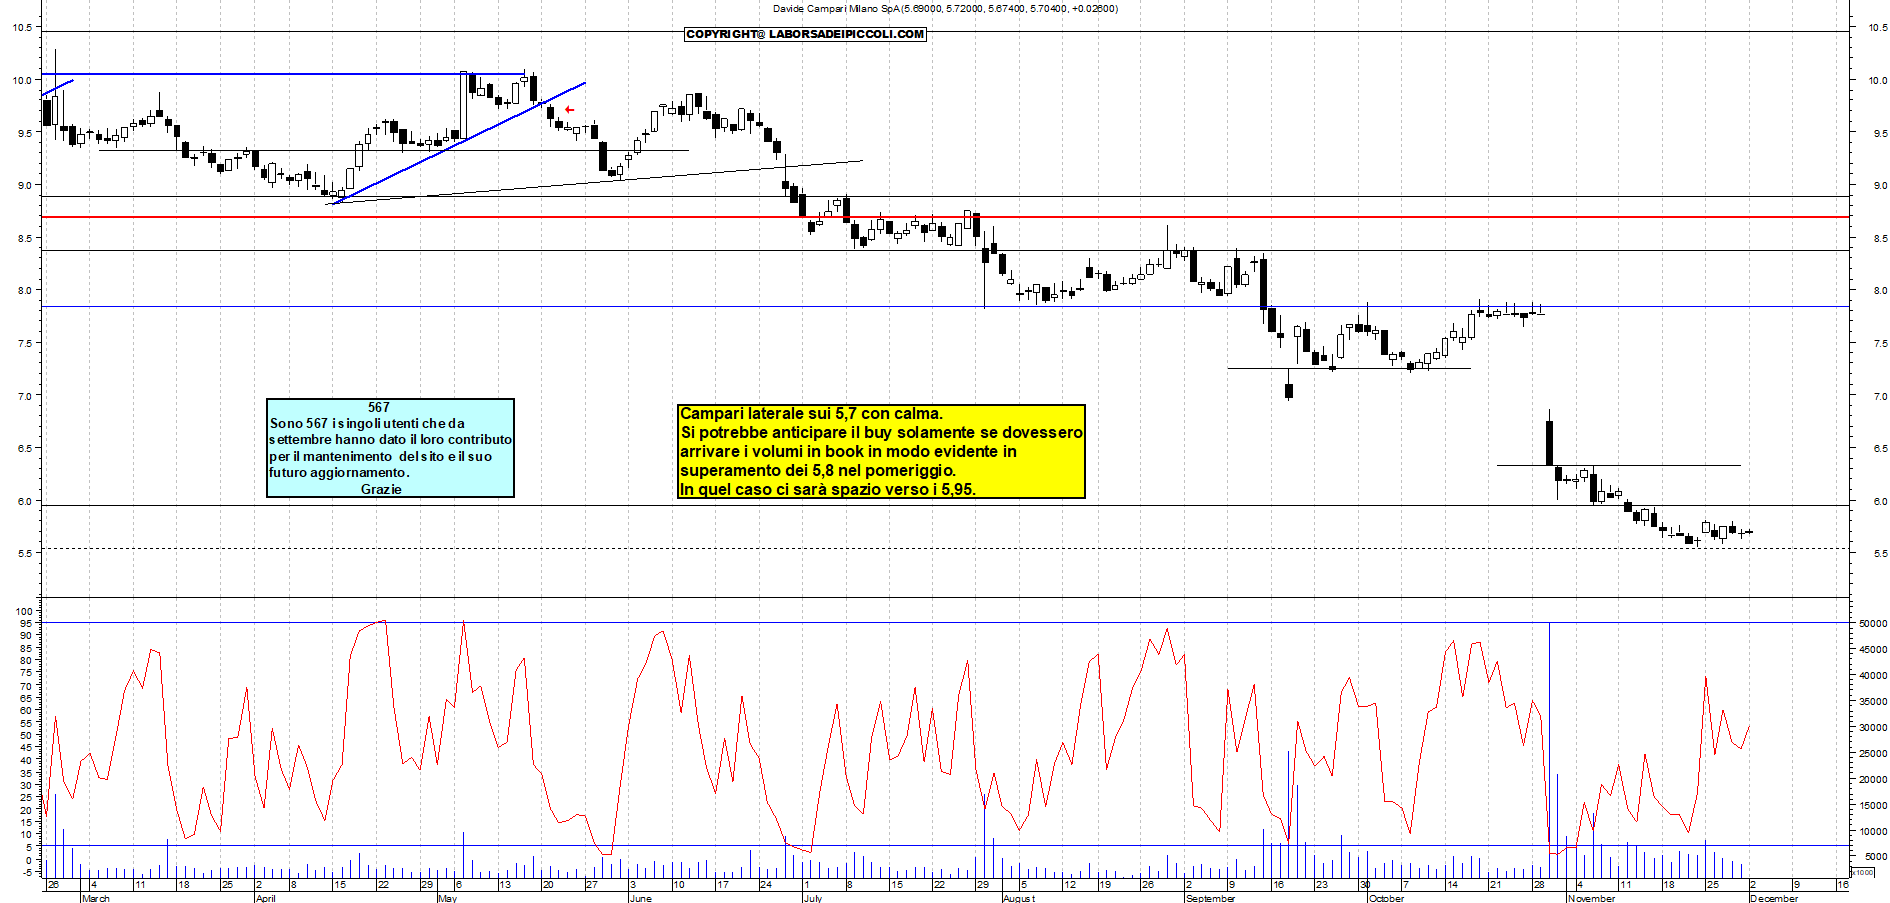Select the line 'Campari laterale sui 5,7 con calma.'
1890x903 pixels.
click(811, 413)
